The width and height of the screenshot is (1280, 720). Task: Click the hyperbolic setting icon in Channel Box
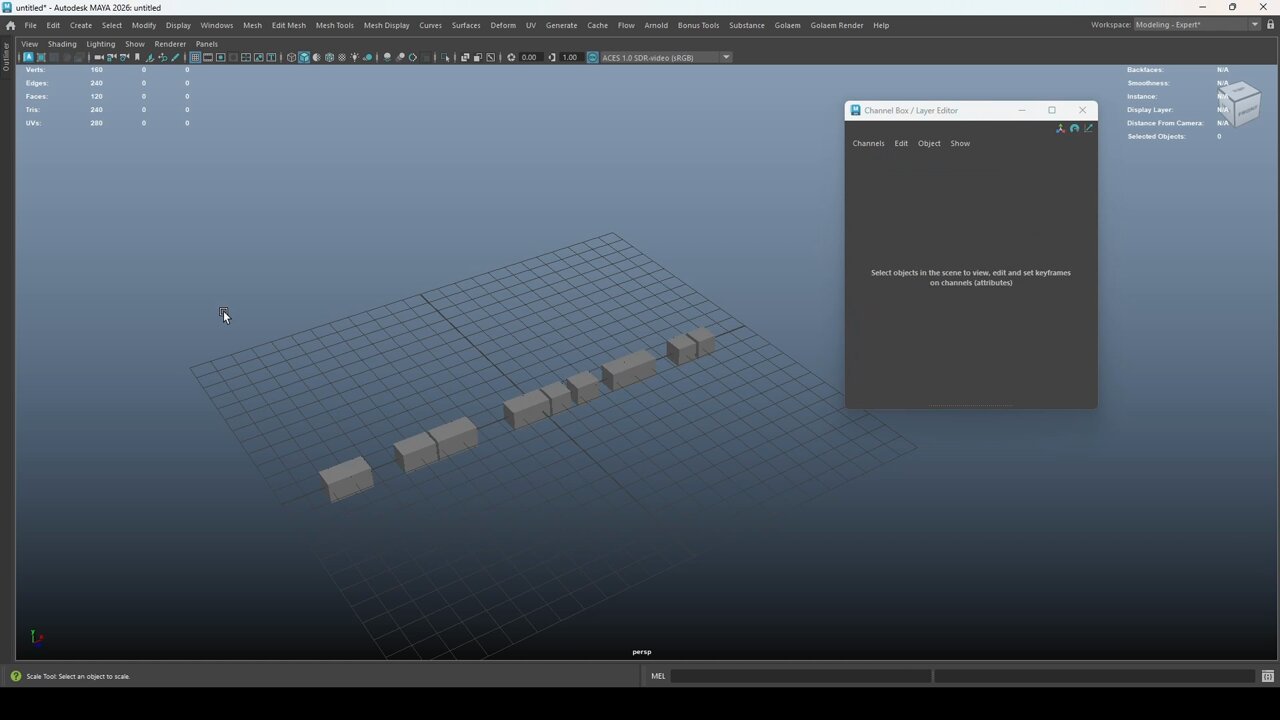1088,128
